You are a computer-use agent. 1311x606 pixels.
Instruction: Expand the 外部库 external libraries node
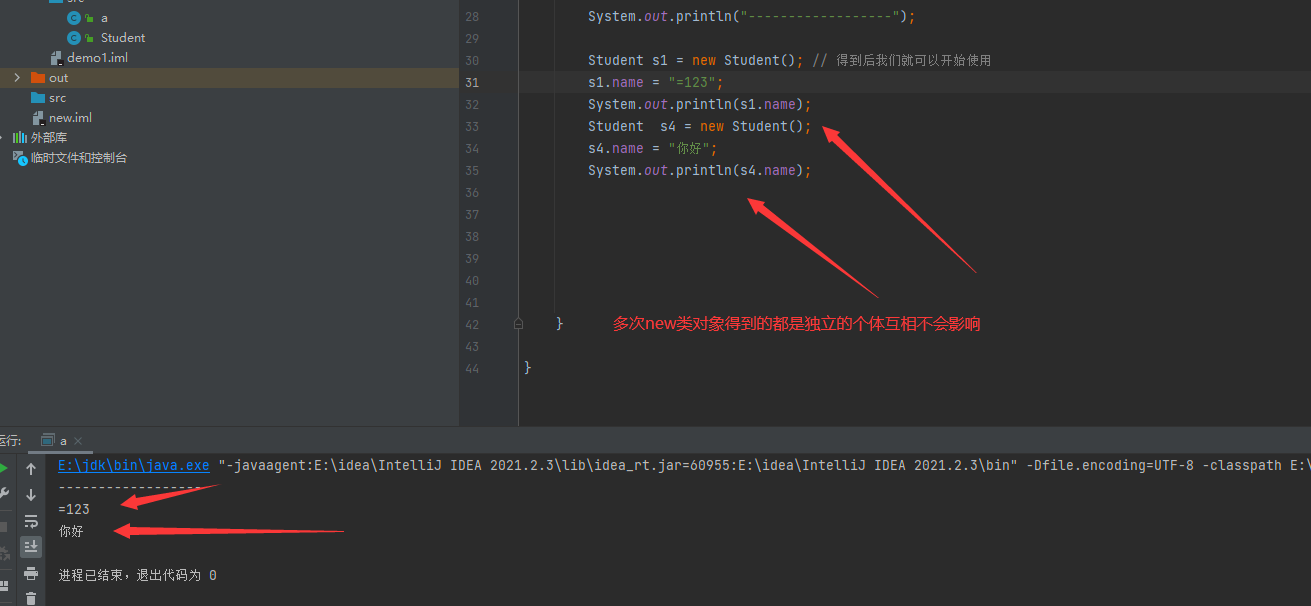point(3,138)
